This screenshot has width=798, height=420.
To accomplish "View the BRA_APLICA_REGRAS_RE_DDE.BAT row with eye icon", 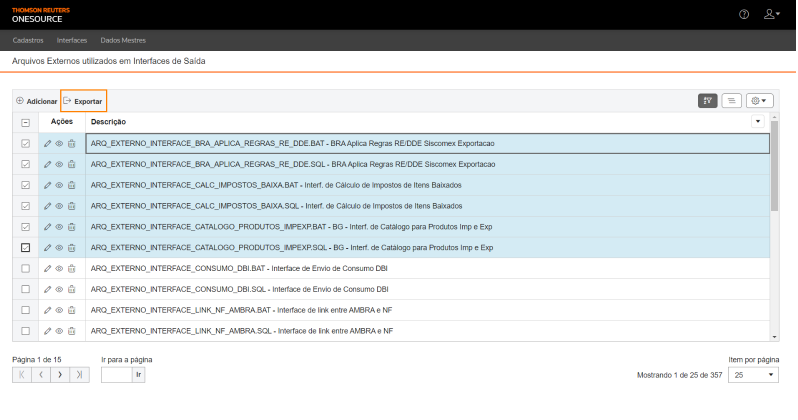I will click(59, 144).
